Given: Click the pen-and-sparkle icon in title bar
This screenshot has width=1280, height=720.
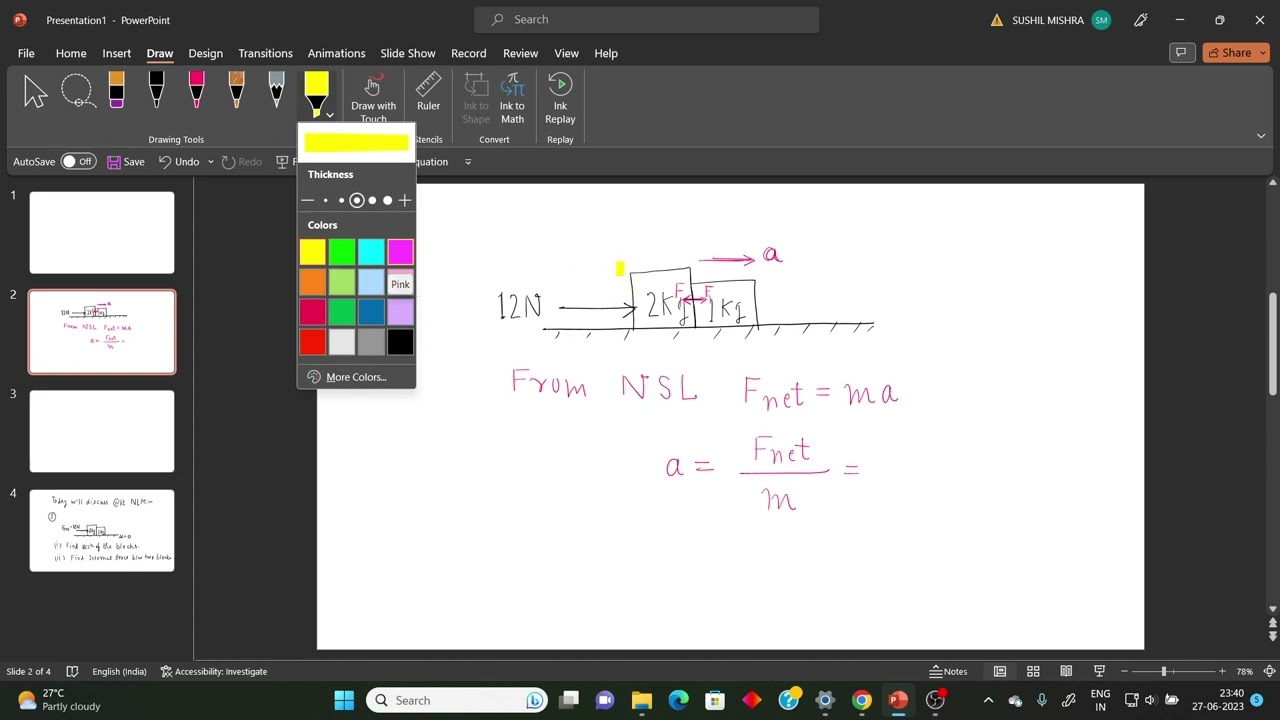Looking at the screenshot, I should (1141, 20).
